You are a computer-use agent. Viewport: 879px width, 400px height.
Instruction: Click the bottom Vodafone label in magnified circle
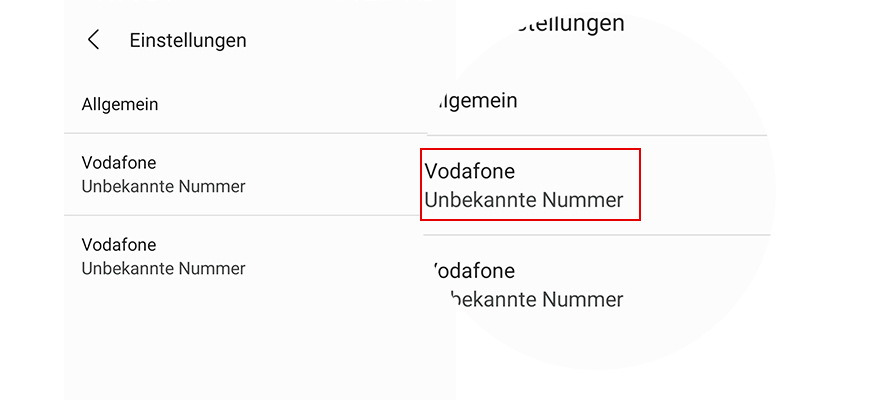pyautogui.click(x=473, y=271)
